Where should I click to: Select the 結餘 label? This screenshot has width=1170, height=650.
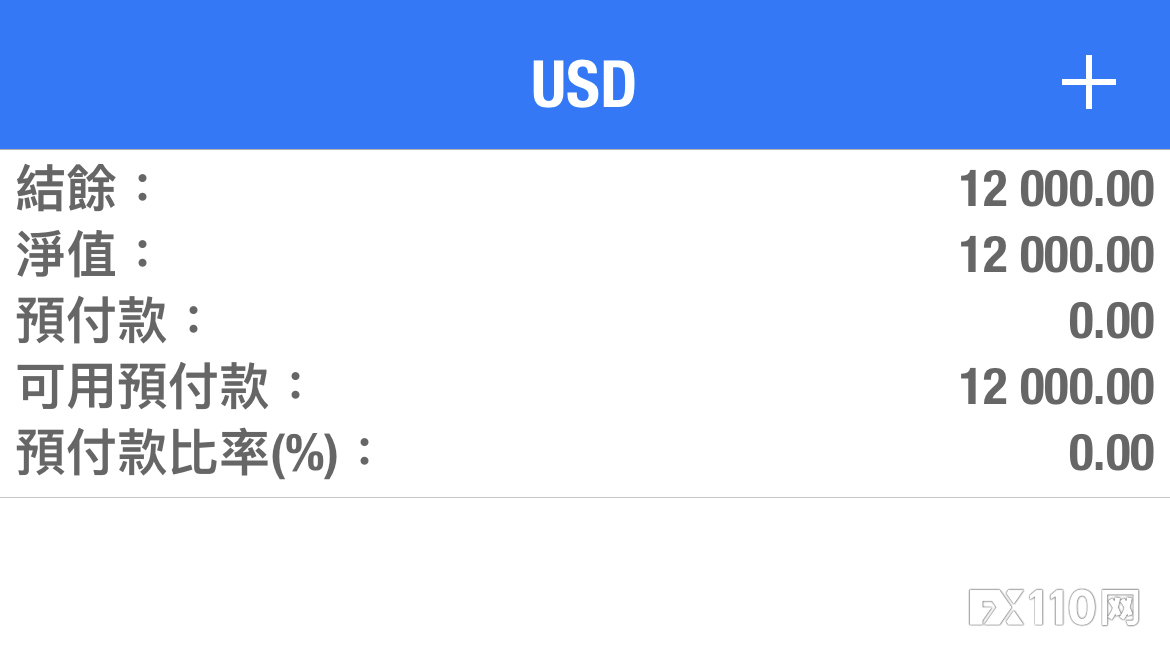(66, 188)
